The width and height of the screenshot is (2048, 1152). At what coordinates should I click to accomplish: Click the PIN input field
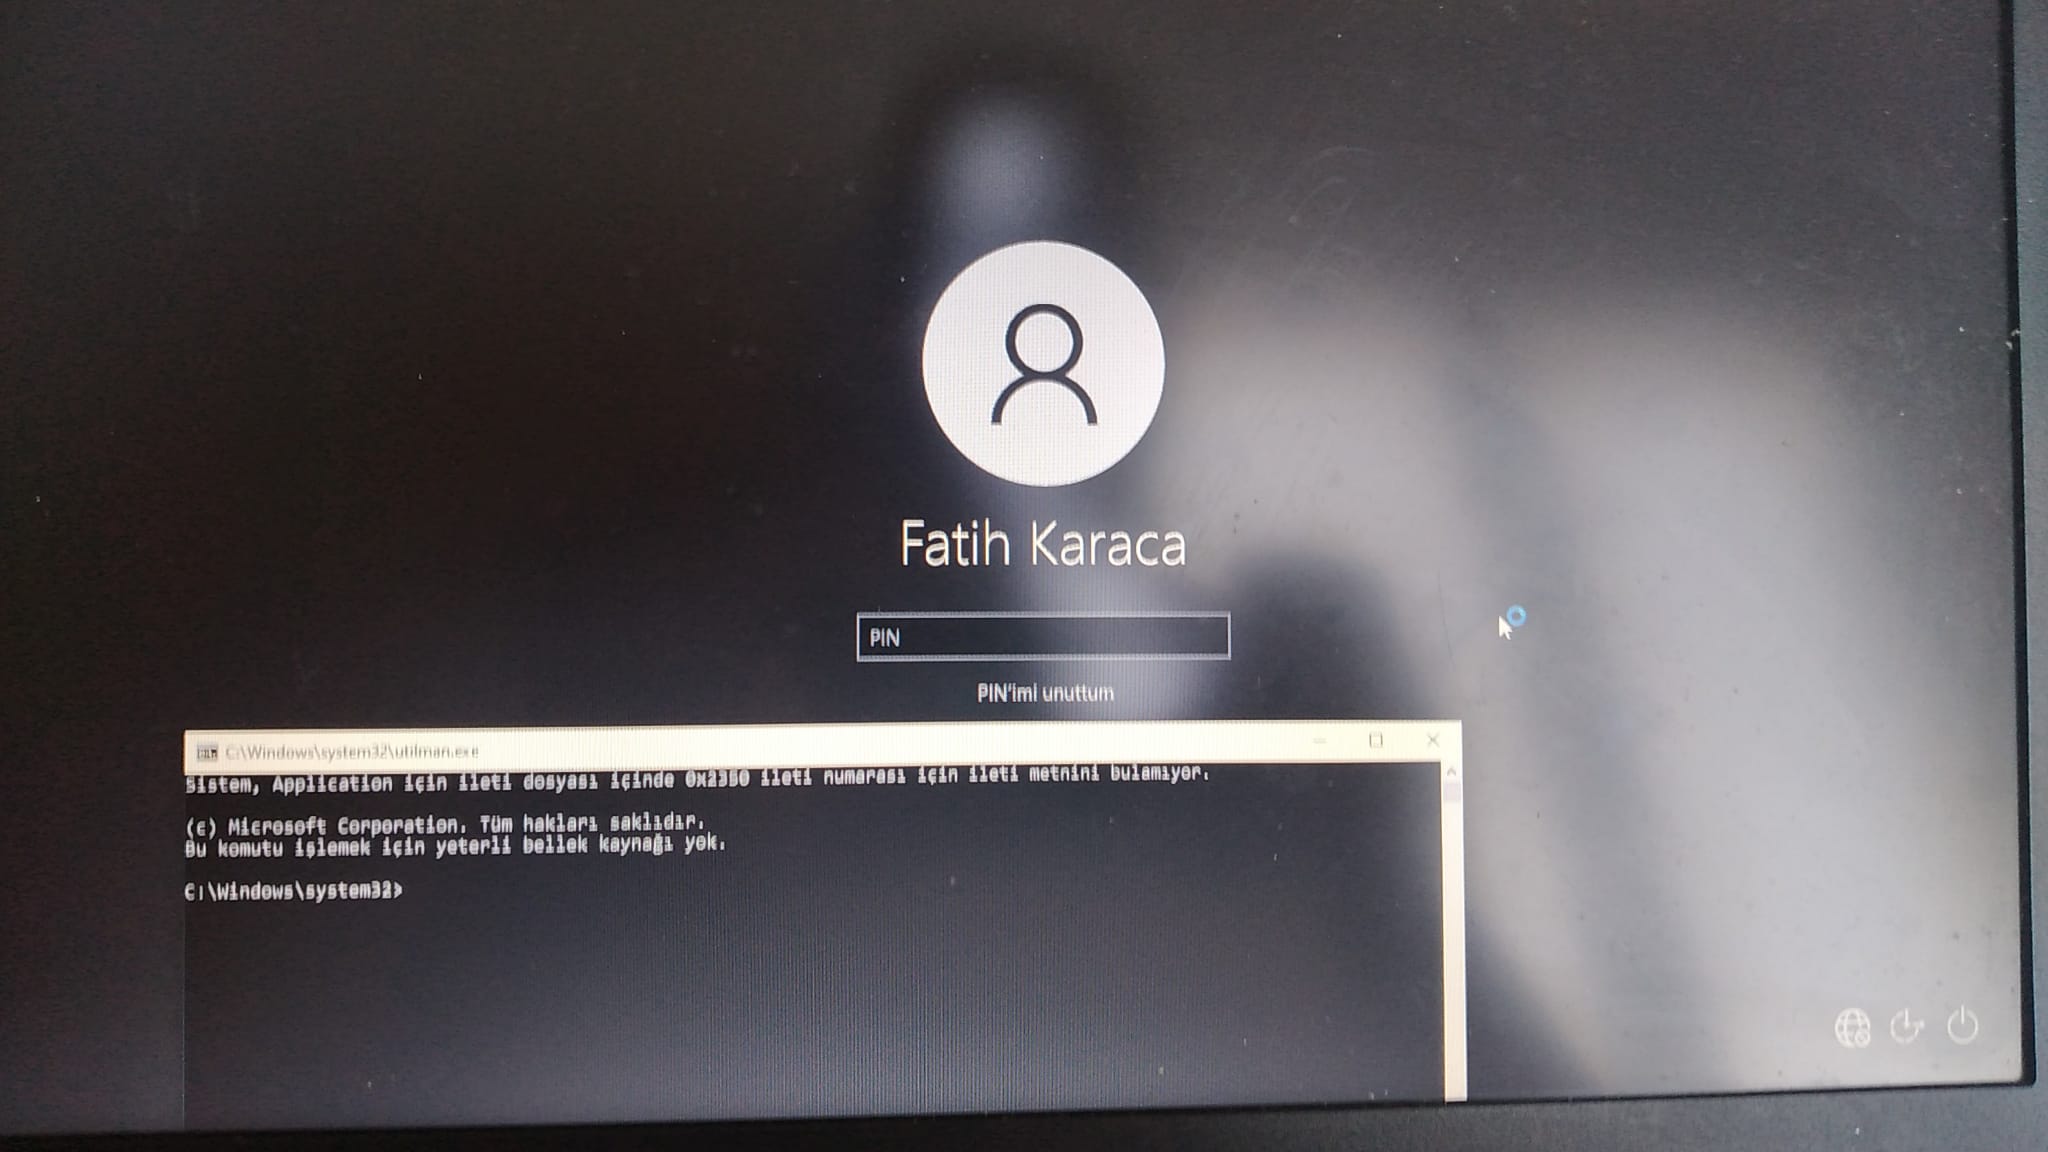1043,637
